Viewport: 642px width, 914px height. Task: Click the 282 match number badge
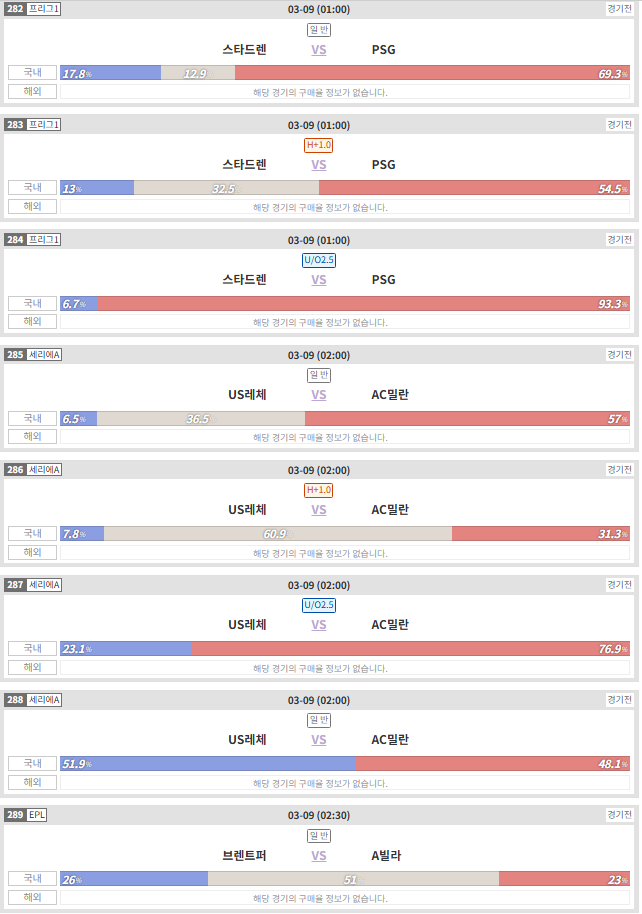coord(15,9)
